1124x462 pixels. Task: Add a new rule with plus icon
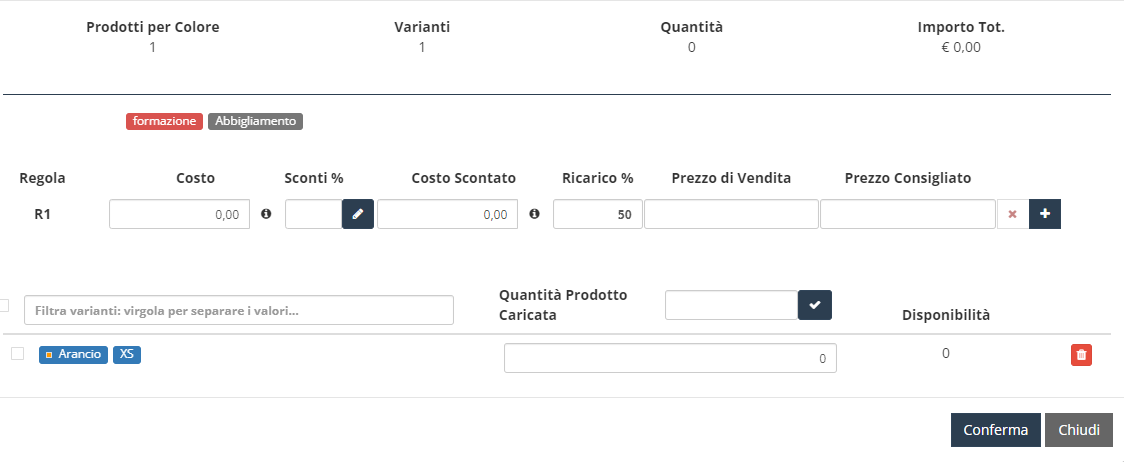pos(1045,214)
